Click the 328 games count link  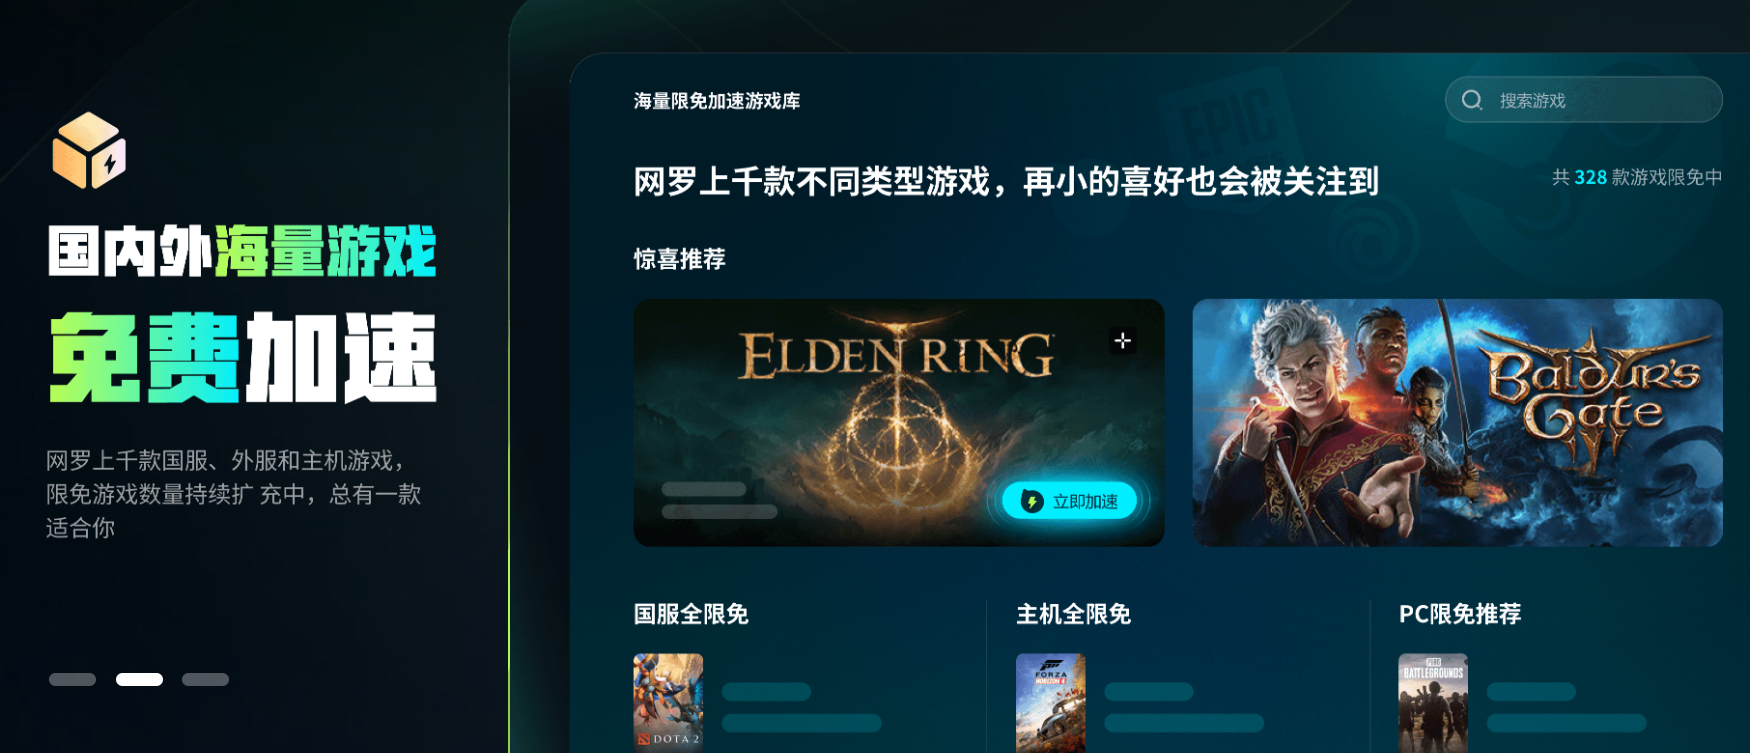1590,177
